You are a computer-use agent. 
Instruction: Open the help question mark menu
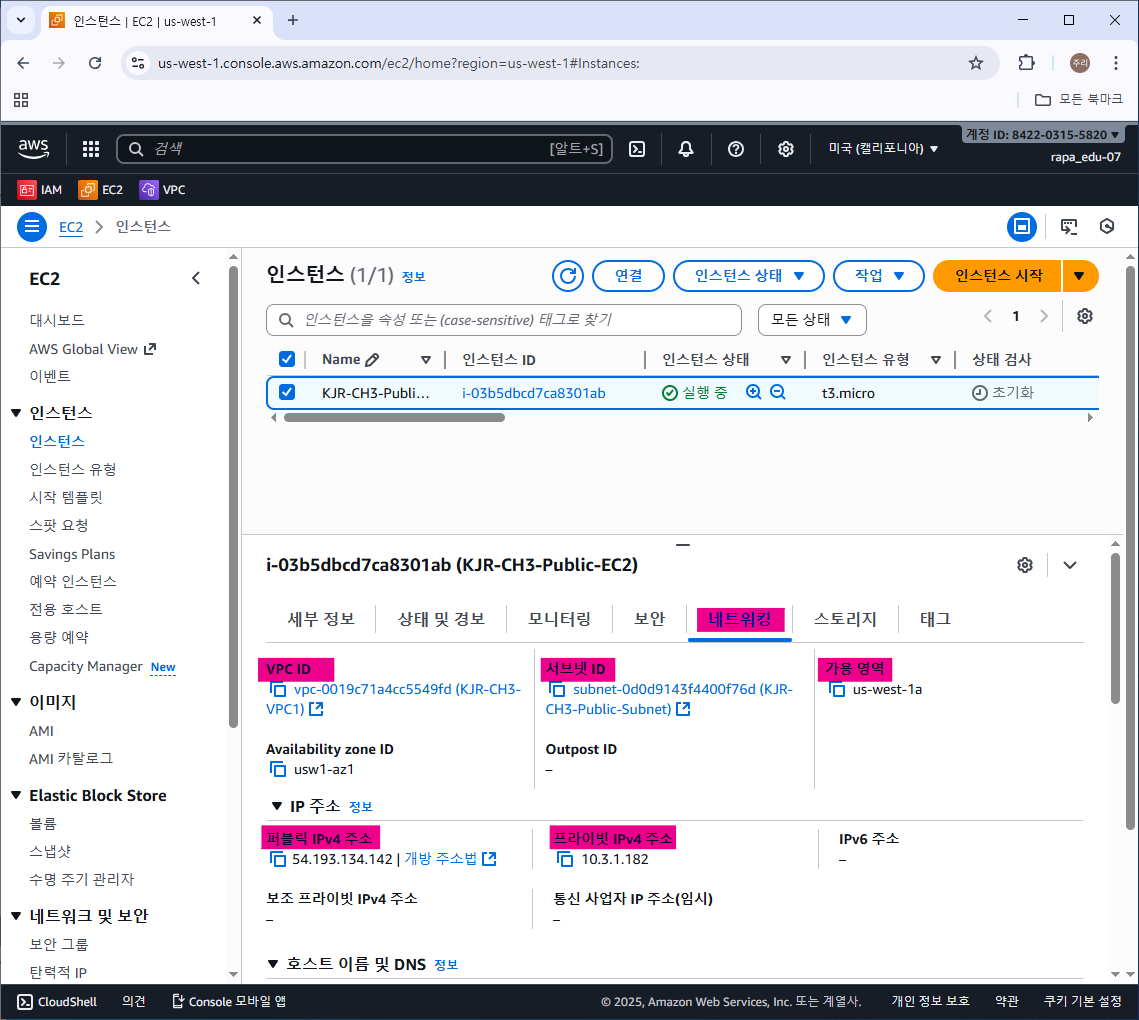pyautogui.click(x=736, y=149)
